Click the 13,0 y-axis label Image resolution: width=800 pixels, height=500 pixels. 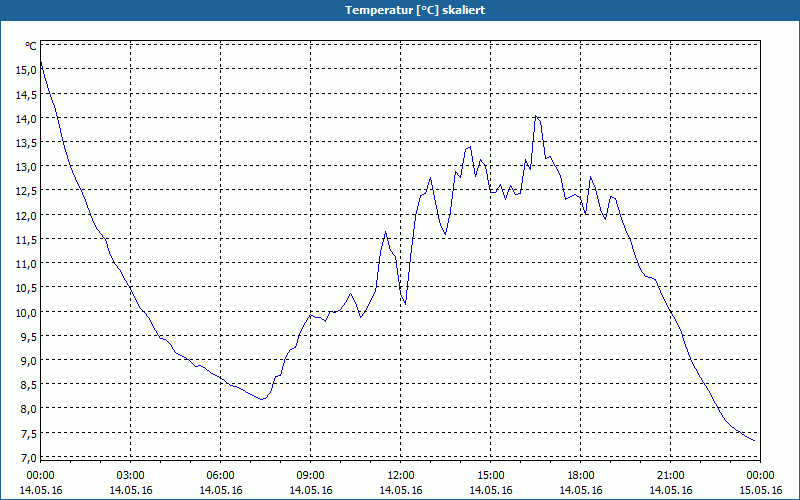26,167
